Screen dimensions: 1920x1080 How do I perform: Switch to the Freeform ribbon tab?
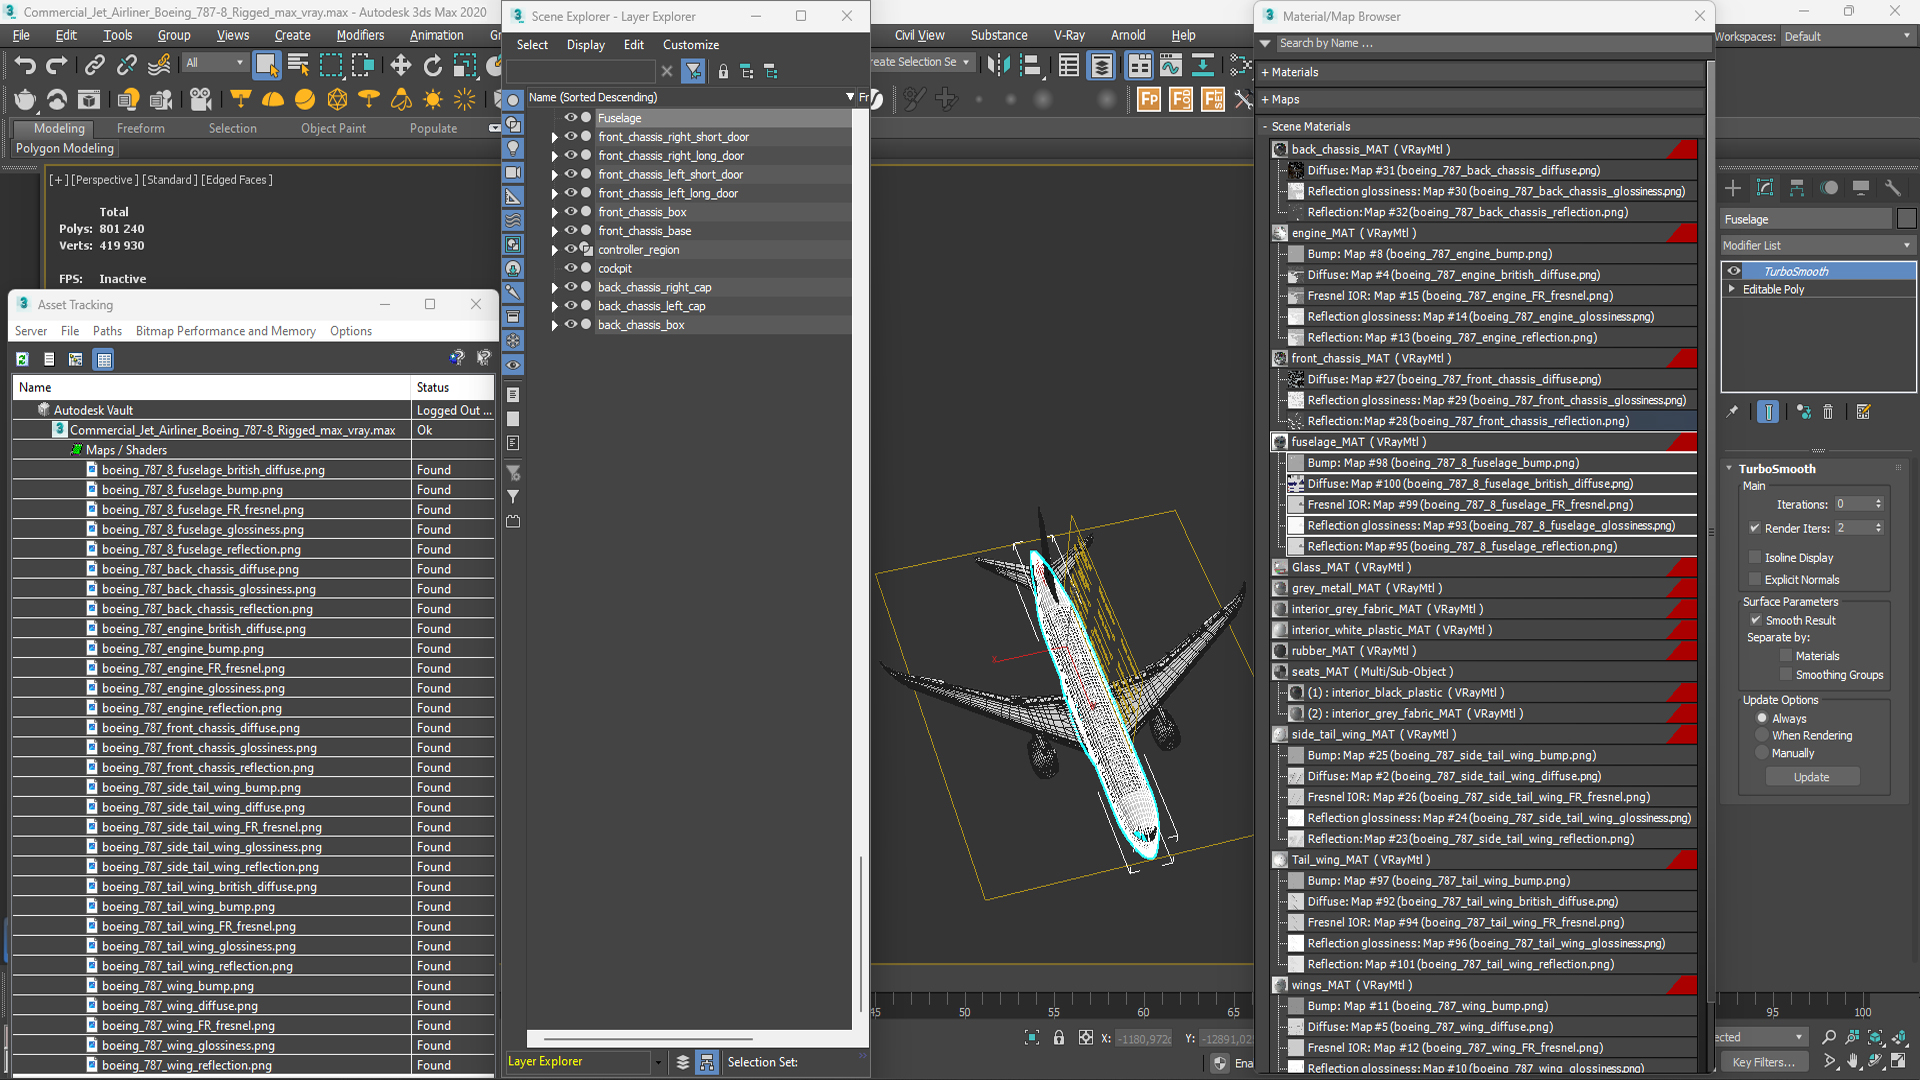click(140, 128)
